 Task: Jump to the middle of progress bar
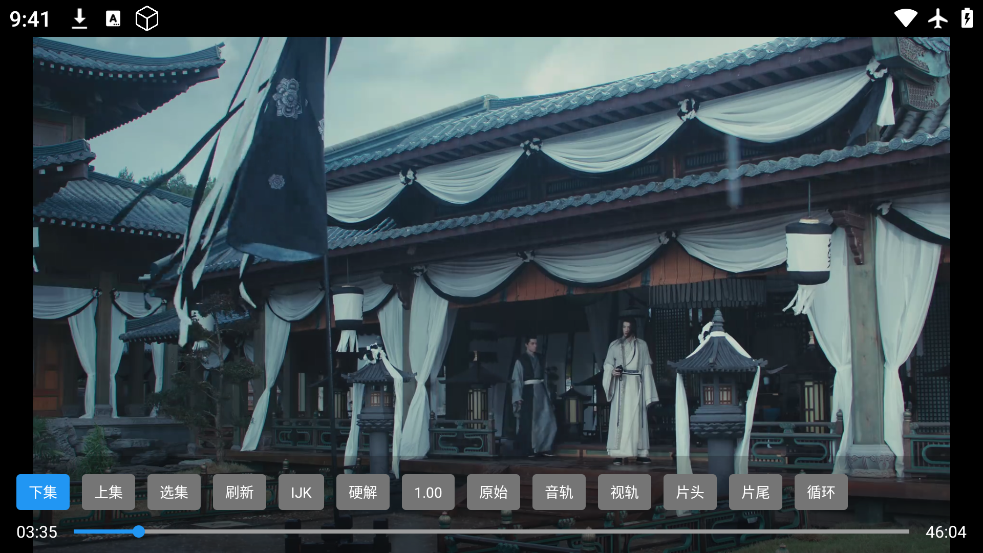492,532
